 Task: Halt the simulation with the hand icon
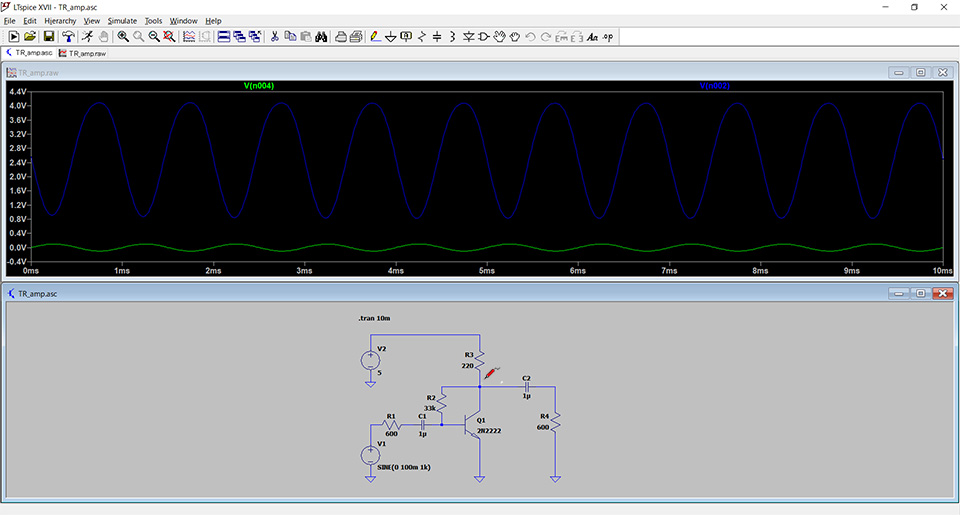tap(103, 37)
